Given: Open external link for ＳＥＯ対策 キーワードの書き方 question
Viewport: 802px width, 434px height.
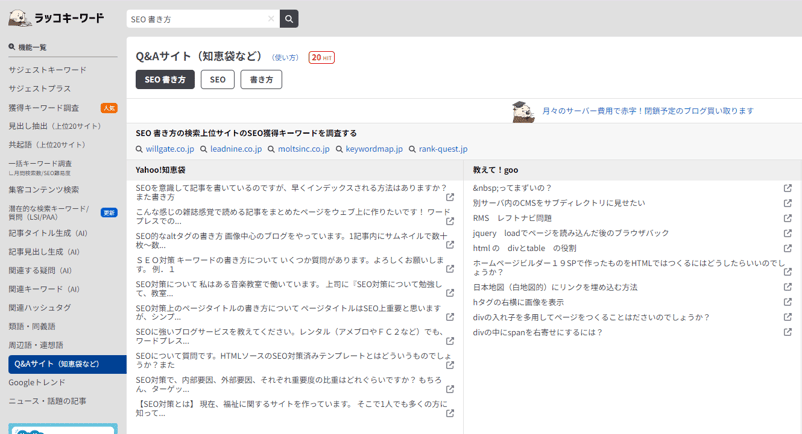Looking at the screenshot, I should coord(450,269).
